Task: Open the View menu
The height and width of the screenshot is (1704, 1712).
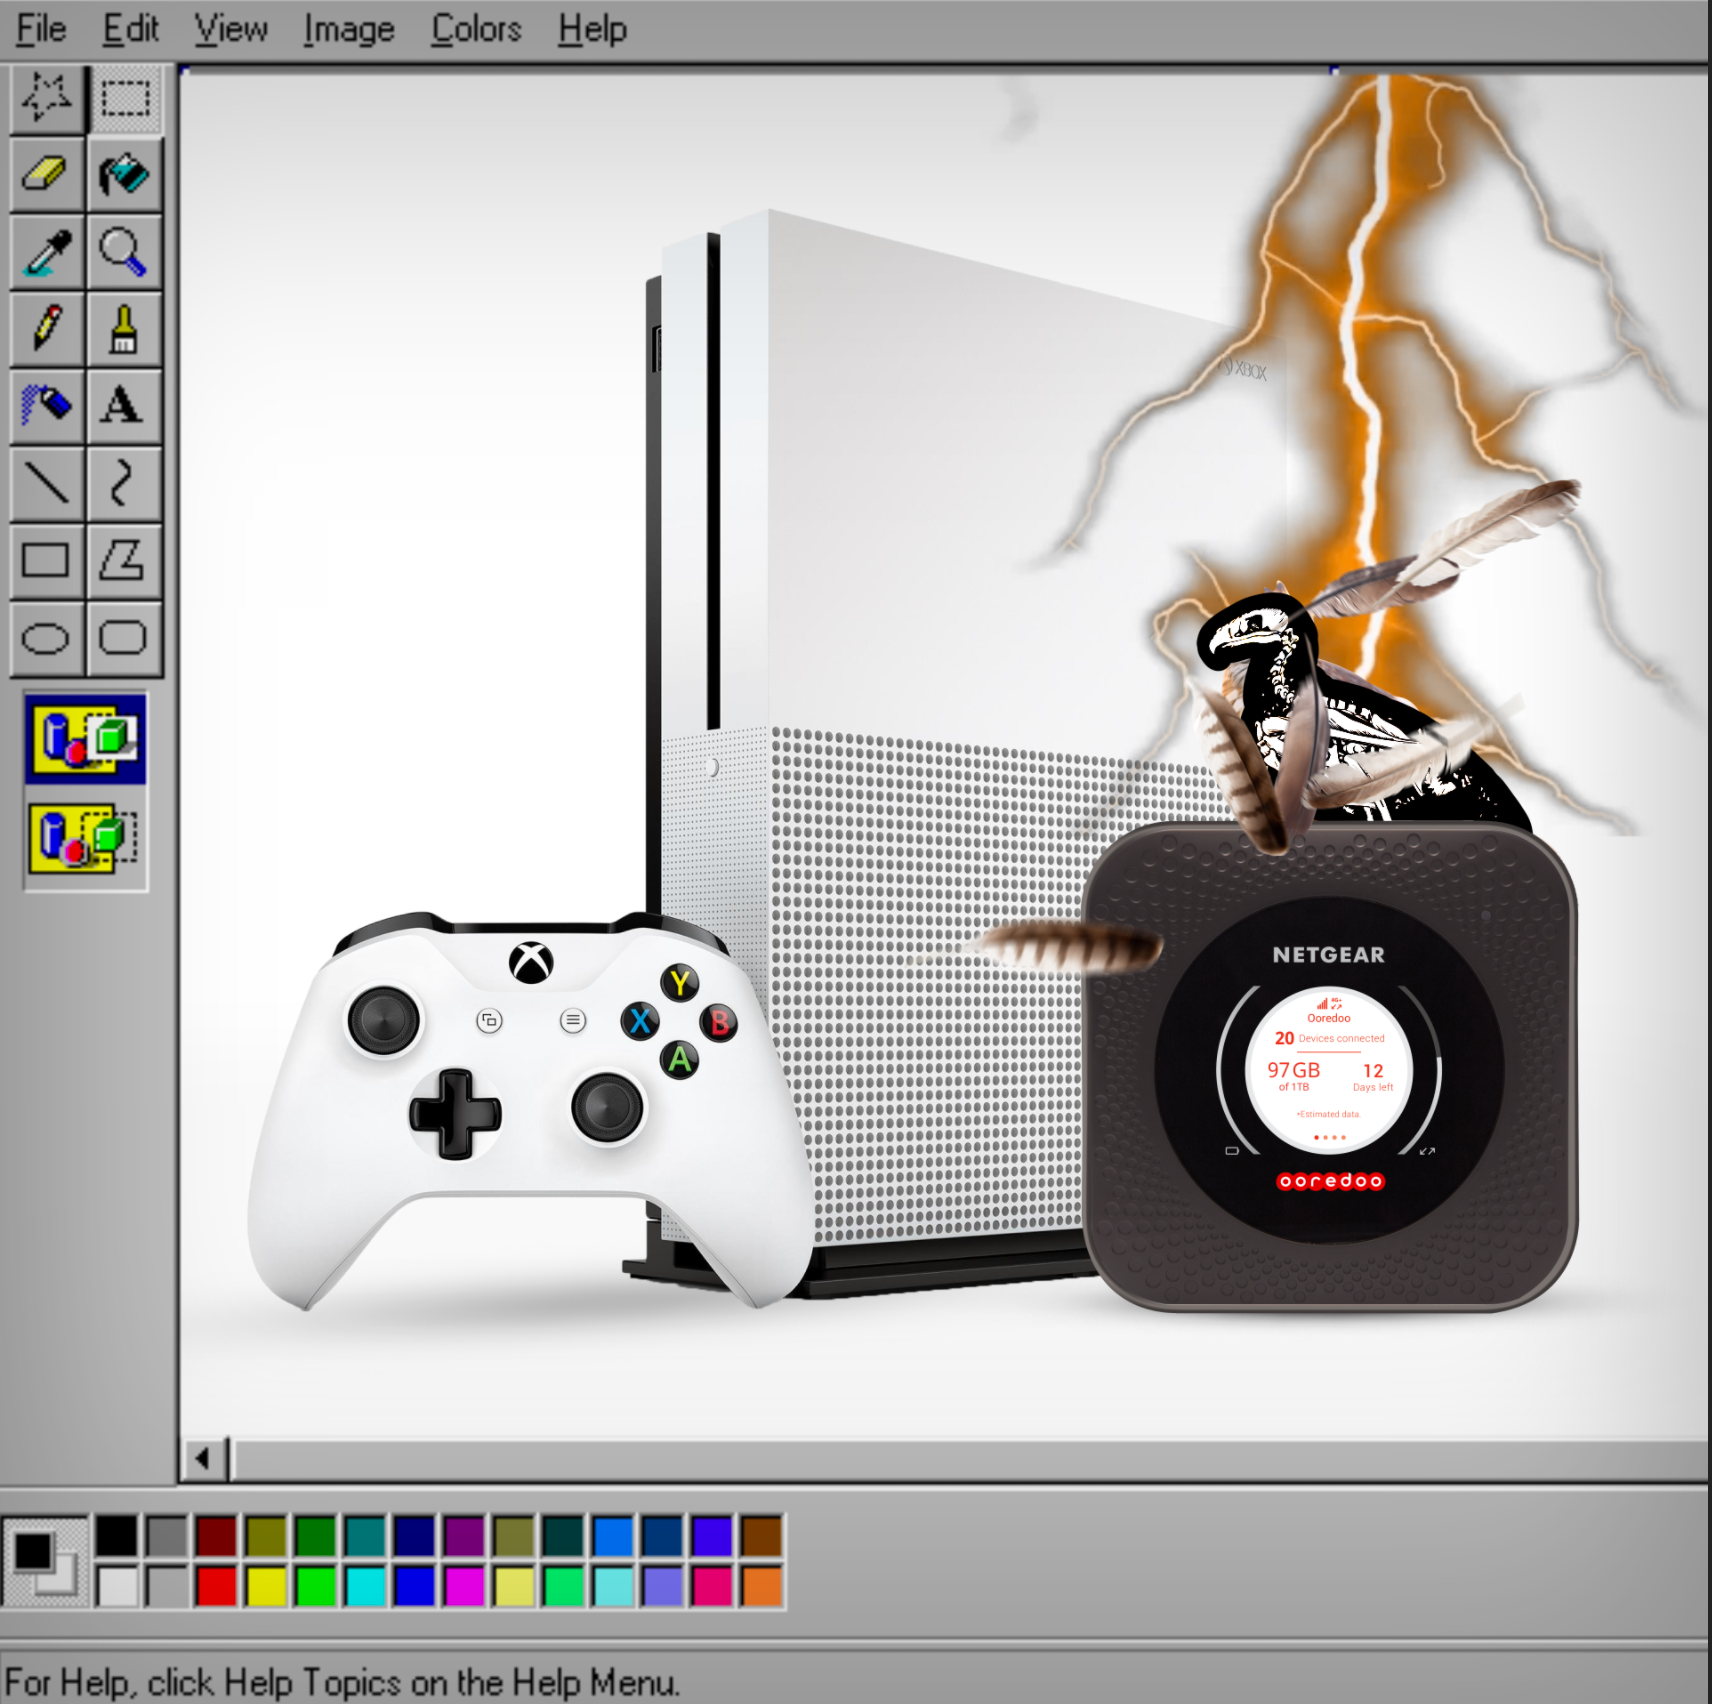Action: 231,29
